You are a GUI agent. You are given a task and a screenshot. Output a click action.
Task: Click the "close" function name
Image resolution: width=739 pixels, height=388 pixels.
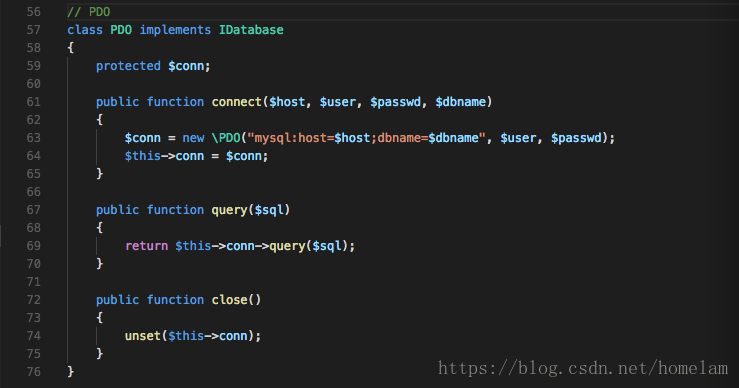tap(229, 300)
